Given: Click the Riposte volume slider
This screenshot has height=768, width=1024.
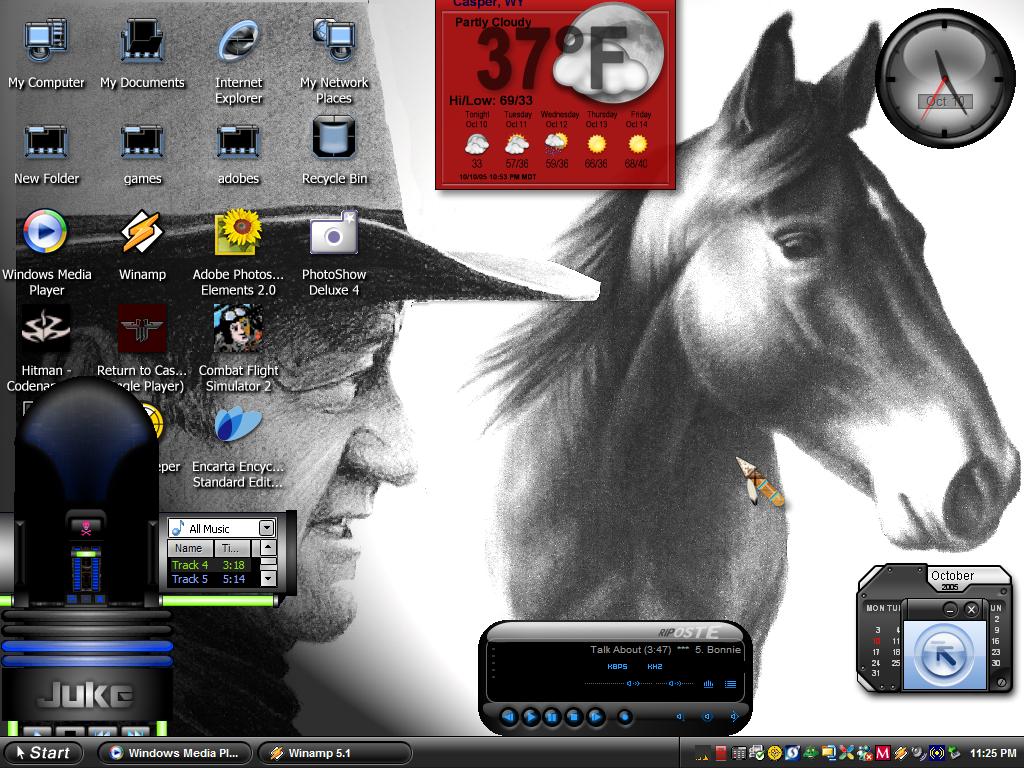Looking at the screenshot, I should coord(618,683).
